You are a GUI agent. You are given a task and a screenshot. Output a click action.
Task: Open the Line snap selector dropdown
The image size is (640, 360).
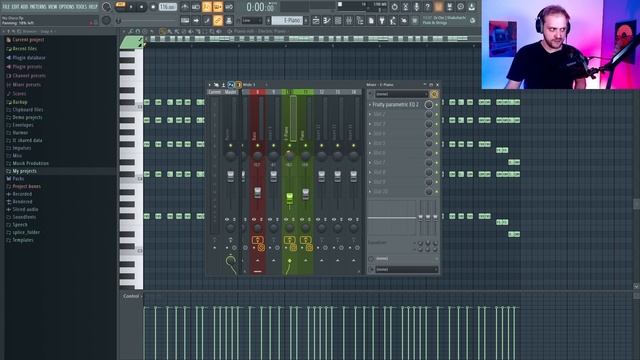coord(252,20)
